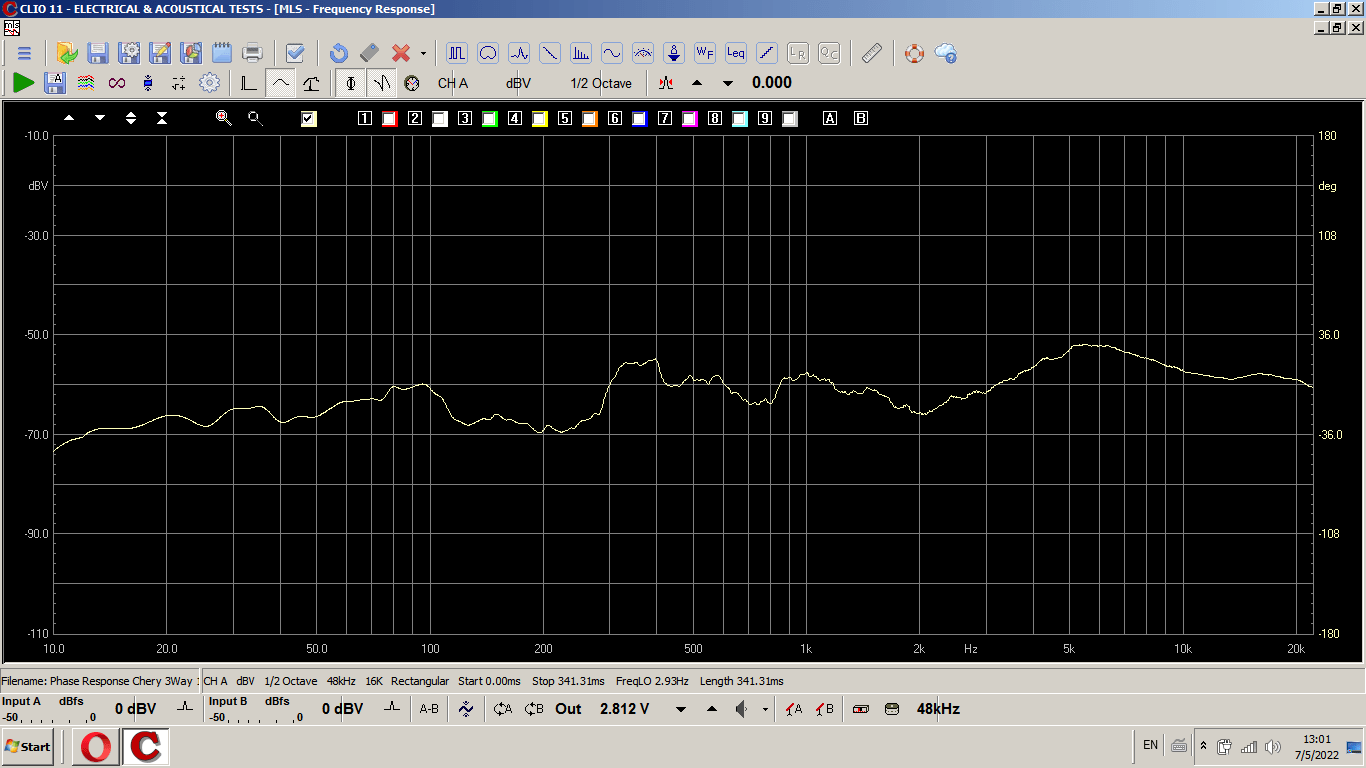Click the ruler measurement icon
Viewport: 1366px width, 768px height.
(x=872, y=53)
